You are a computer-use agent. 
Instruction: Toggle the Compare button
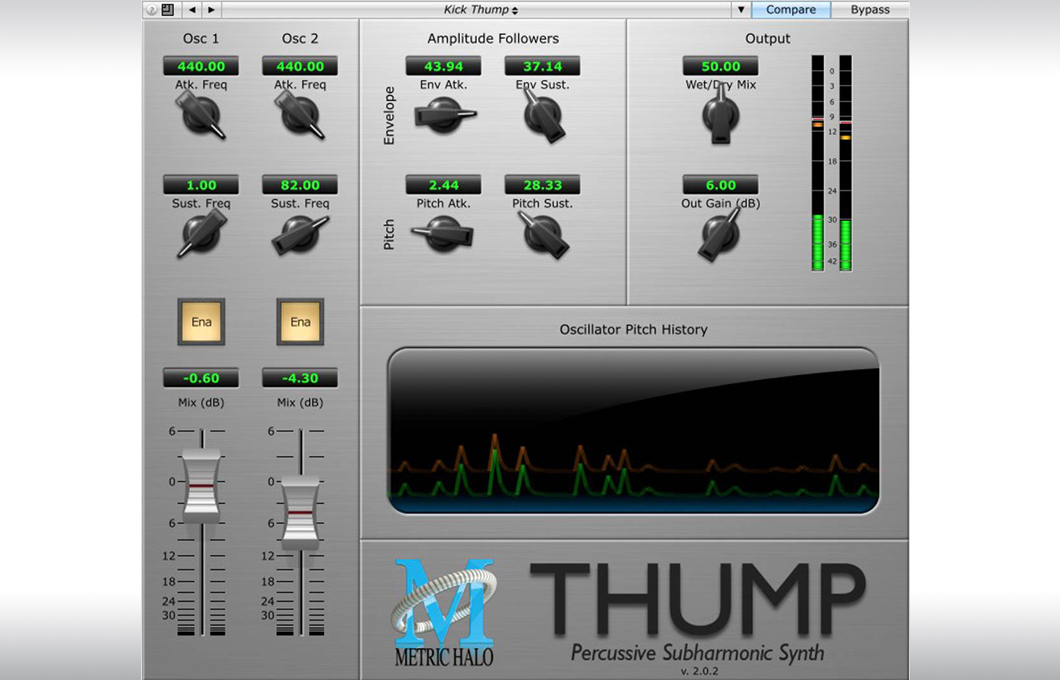[790, 9]
